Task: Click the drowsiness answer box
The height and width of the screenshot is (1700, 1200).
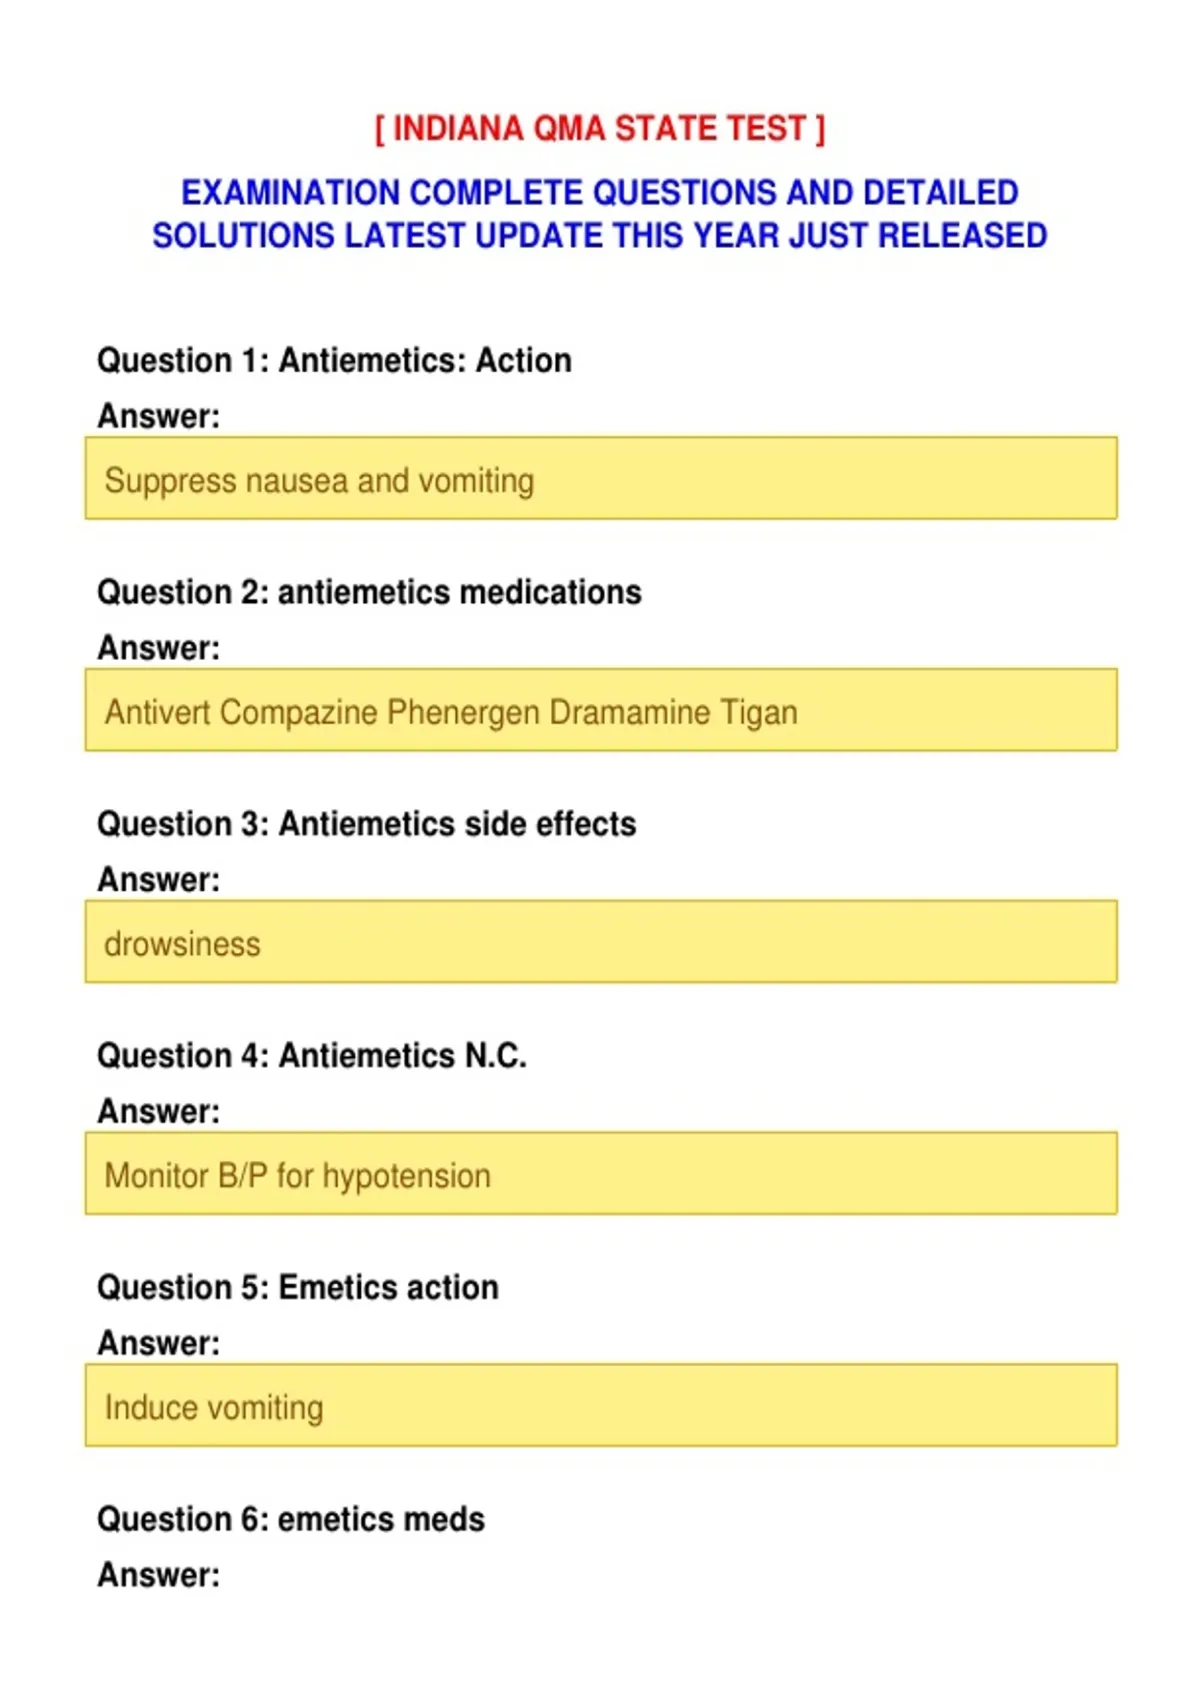Action: pos(601,942)
